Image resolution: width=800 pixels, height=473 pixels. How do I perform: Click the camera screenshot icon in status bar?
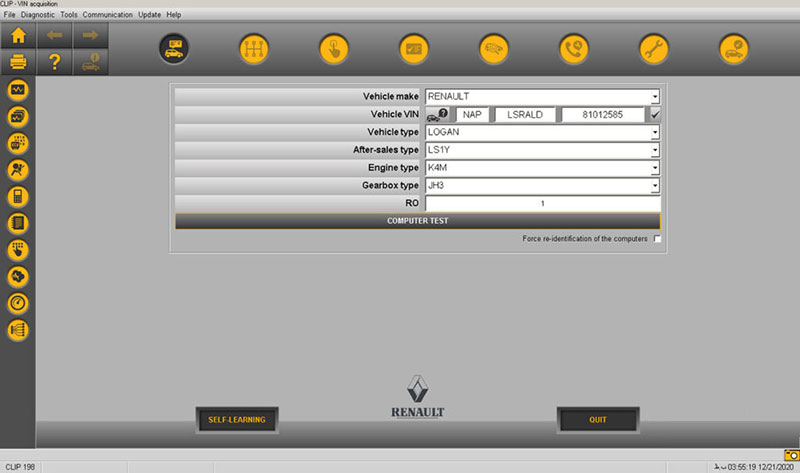(x=792, y=455)
